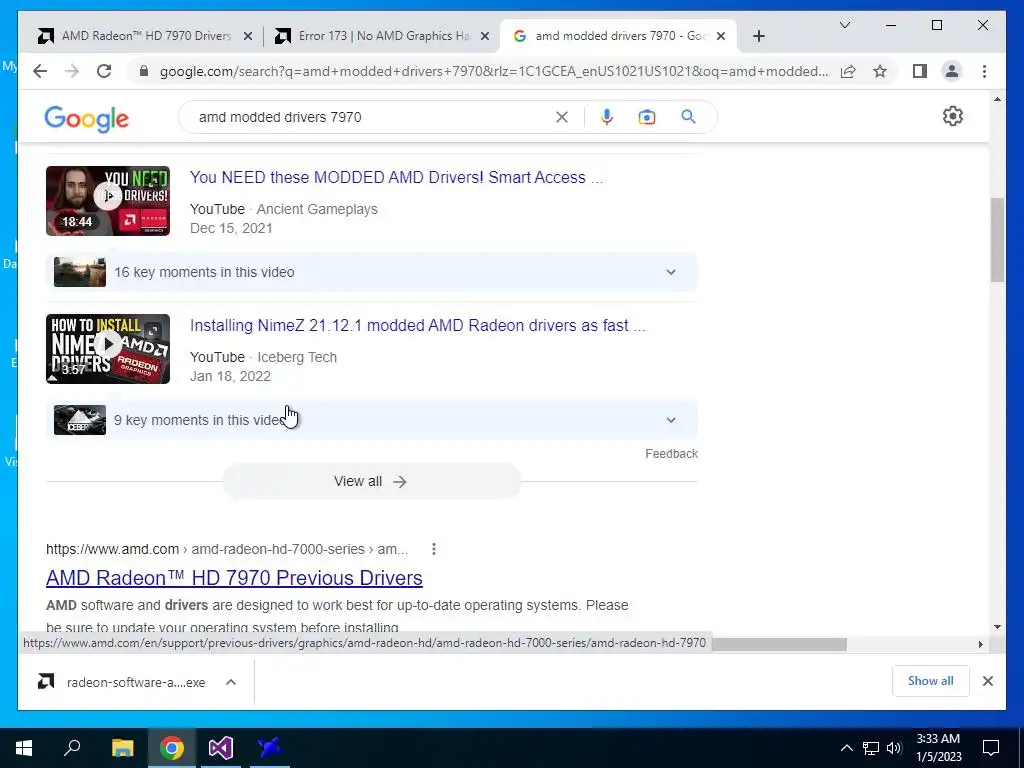
Task: Open Visual Studio from taskbar
Action: (x=221, y=748)
